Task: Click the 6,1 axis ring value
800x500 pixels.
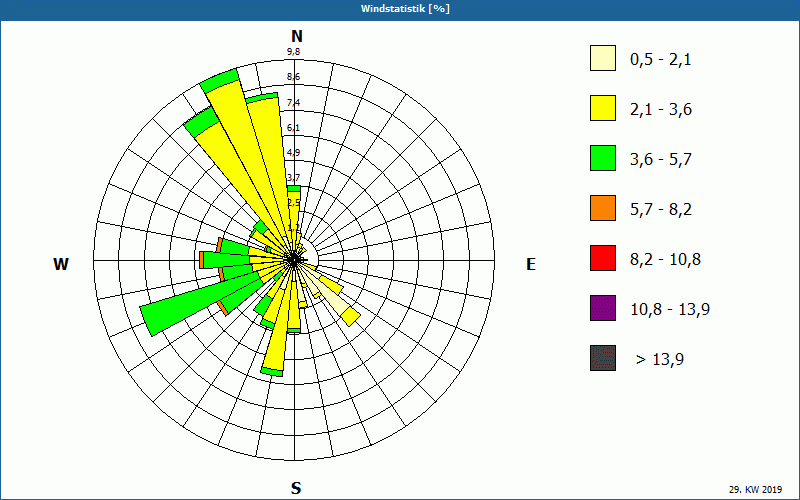Action: click(x=293, y=128)
